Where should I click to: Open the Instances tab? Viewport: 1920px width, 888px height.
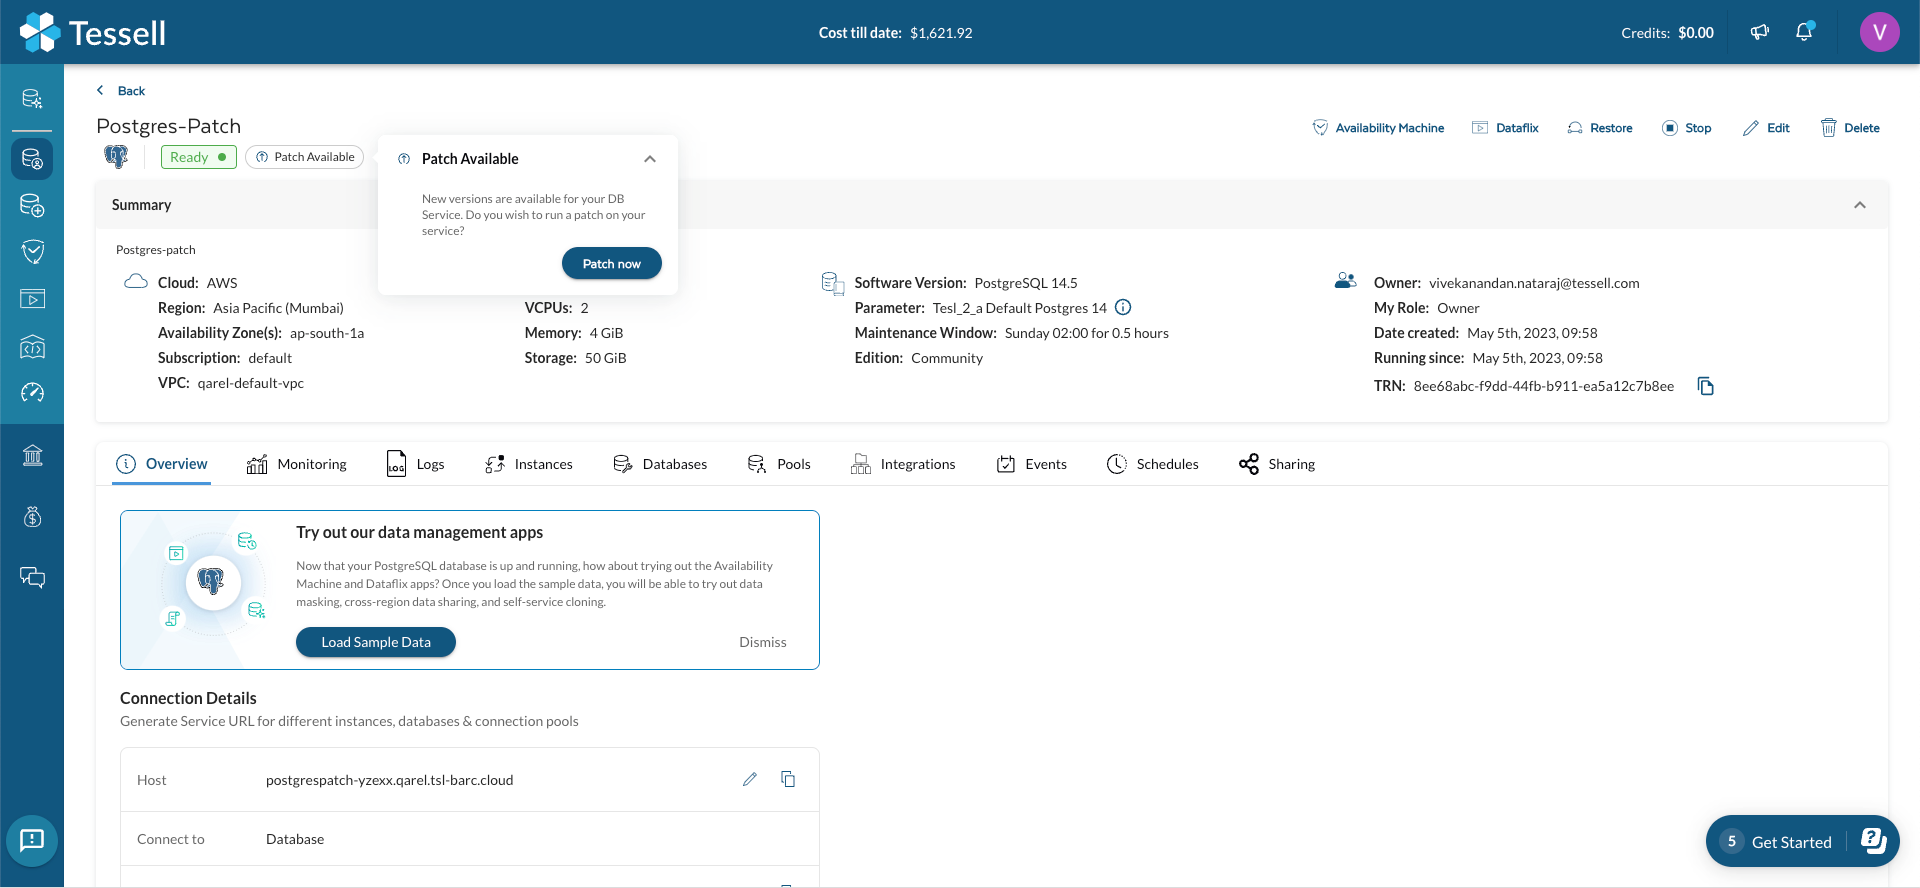click(529, 464)
